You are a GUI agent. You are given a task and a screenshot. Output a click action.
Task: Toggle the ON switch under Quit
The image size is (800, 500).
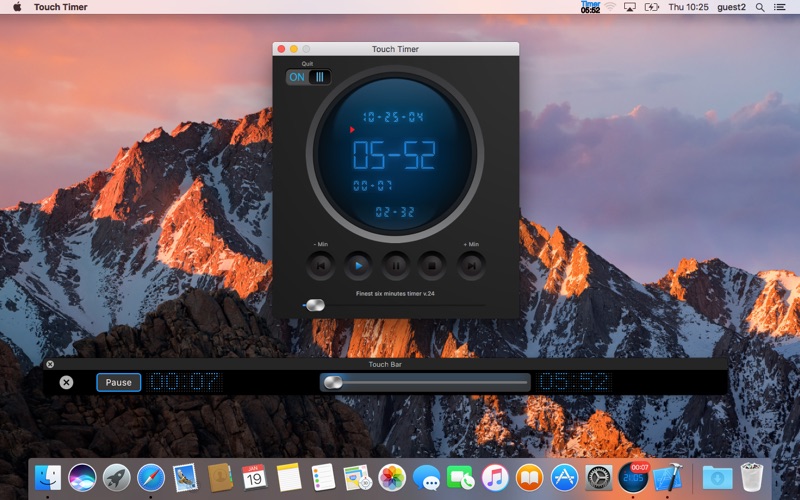(x=309, y=77)
